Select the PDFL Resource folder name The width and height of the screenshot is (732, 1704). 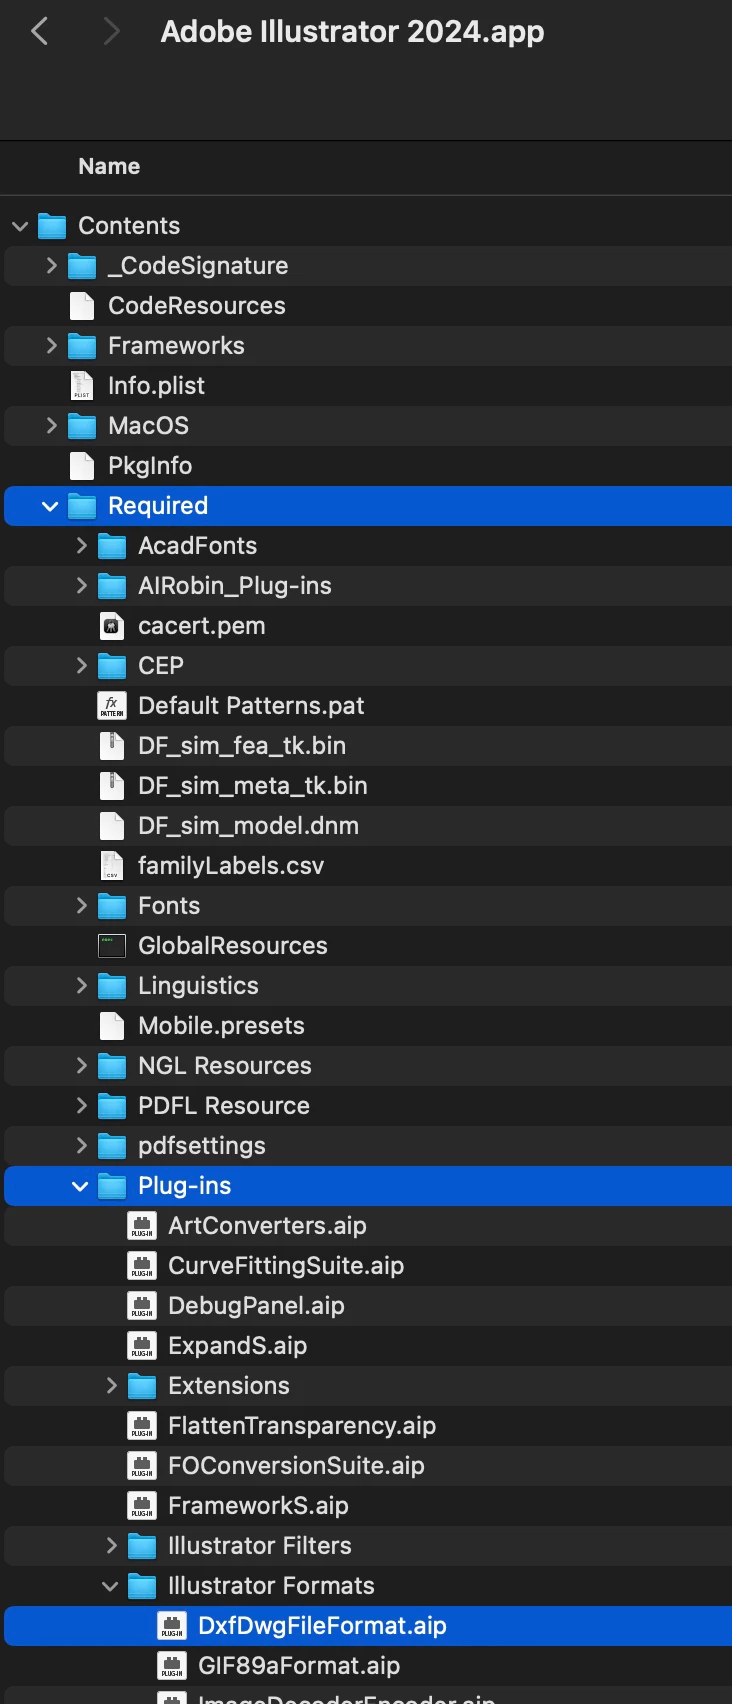point(224,1106)
